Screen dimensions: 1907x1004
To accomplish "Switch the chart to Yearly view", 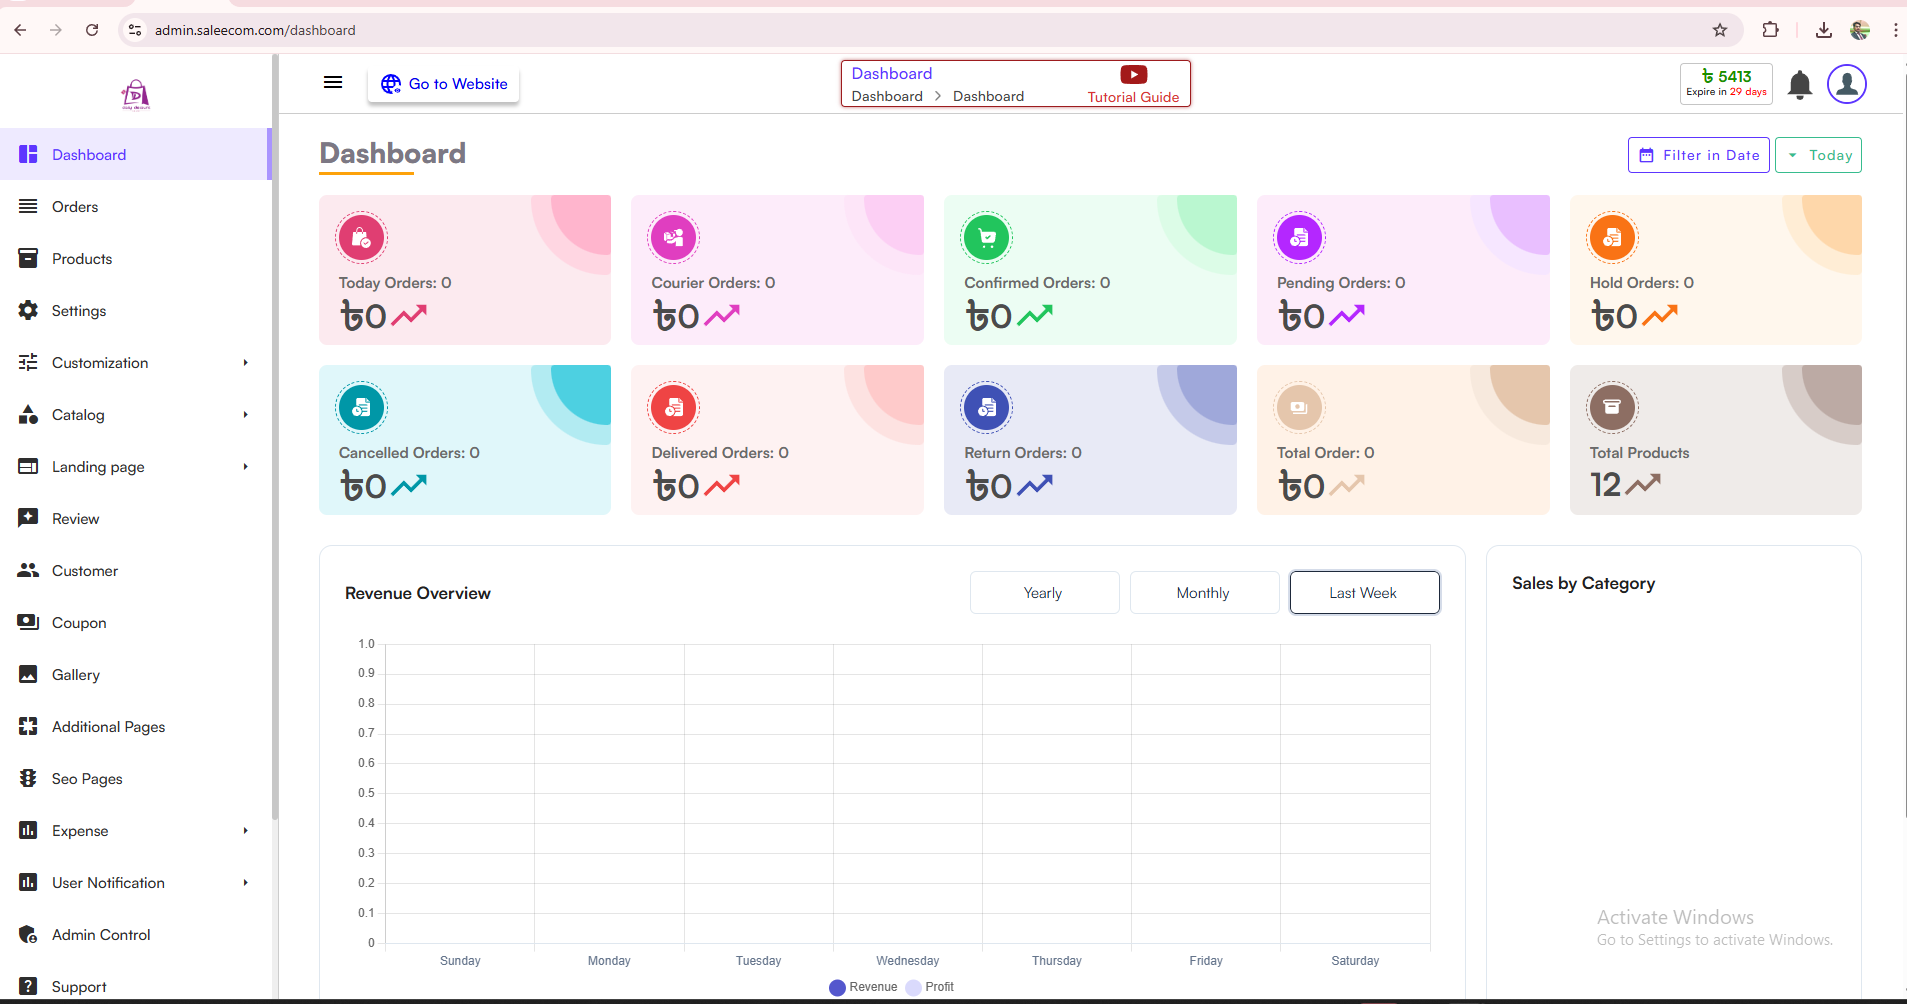I will click(x=1044, y=593).
